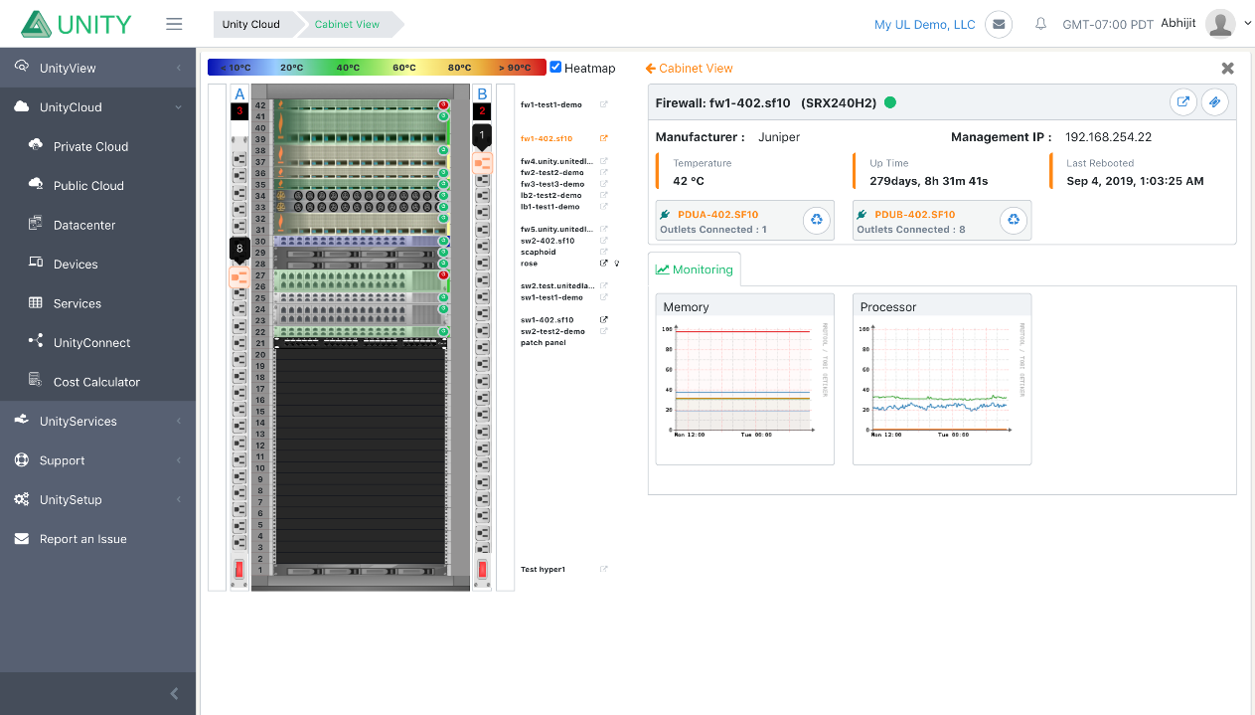Open external link icon for Test hyper1

point(604,570)
